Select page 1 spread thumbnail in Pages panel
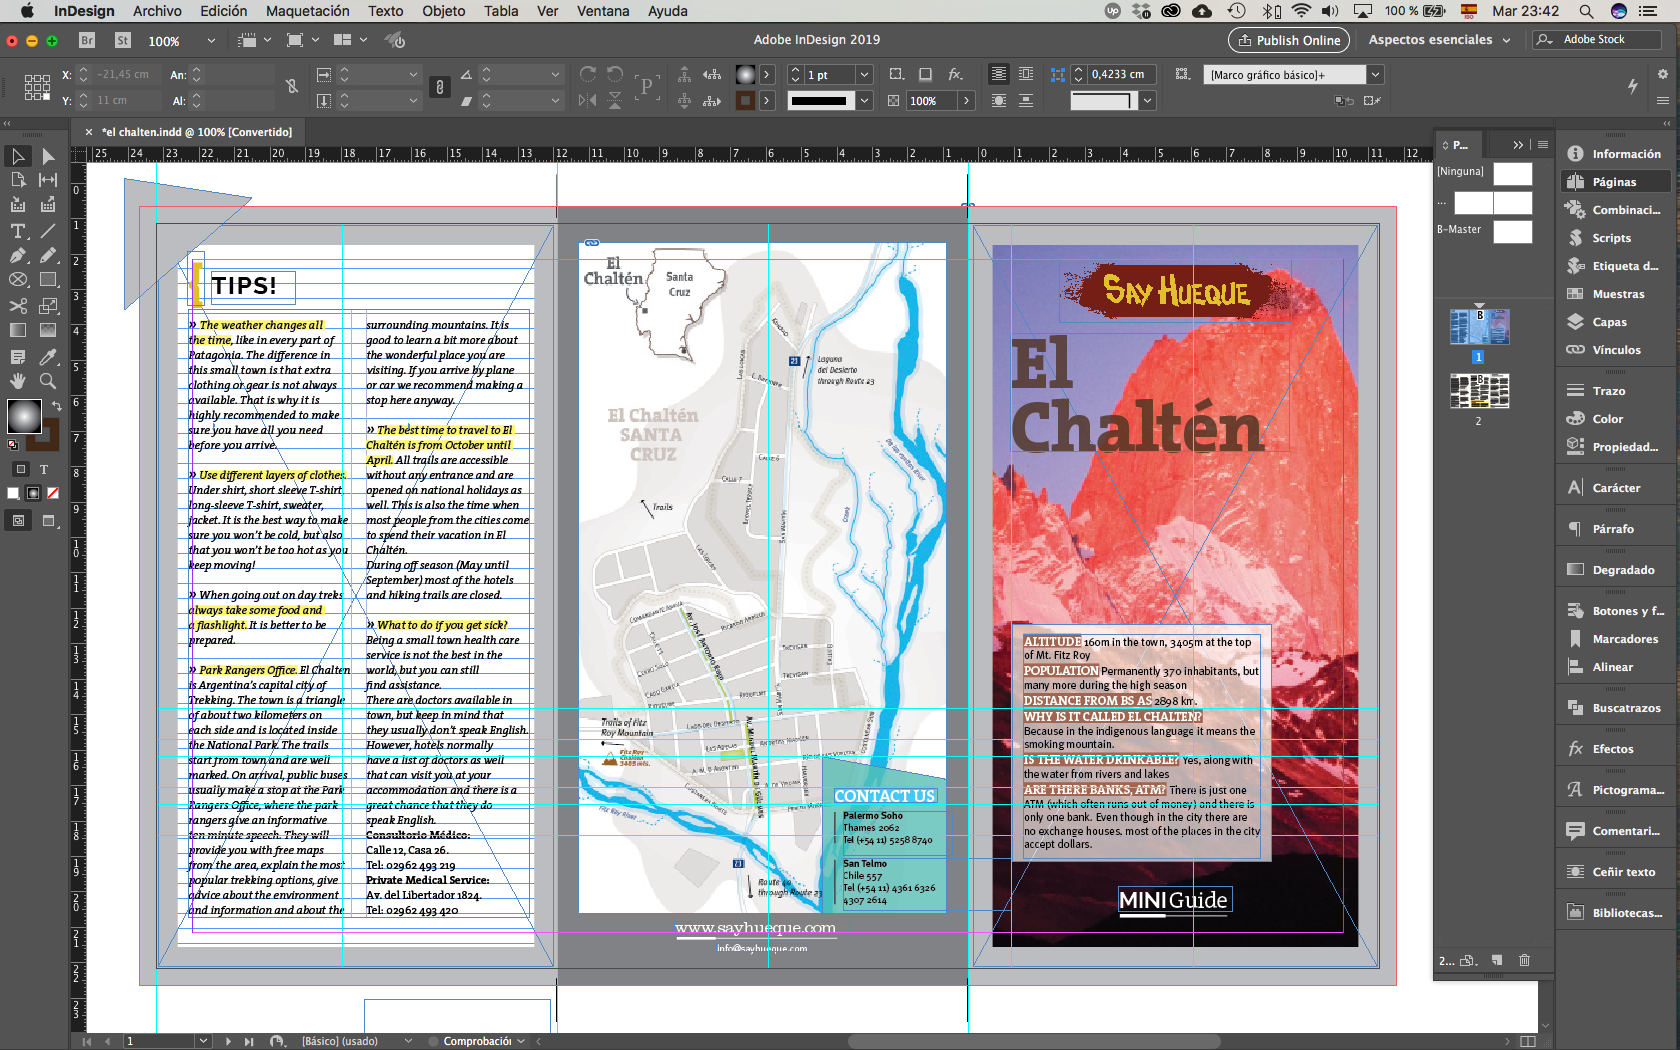 (1479, 327)
